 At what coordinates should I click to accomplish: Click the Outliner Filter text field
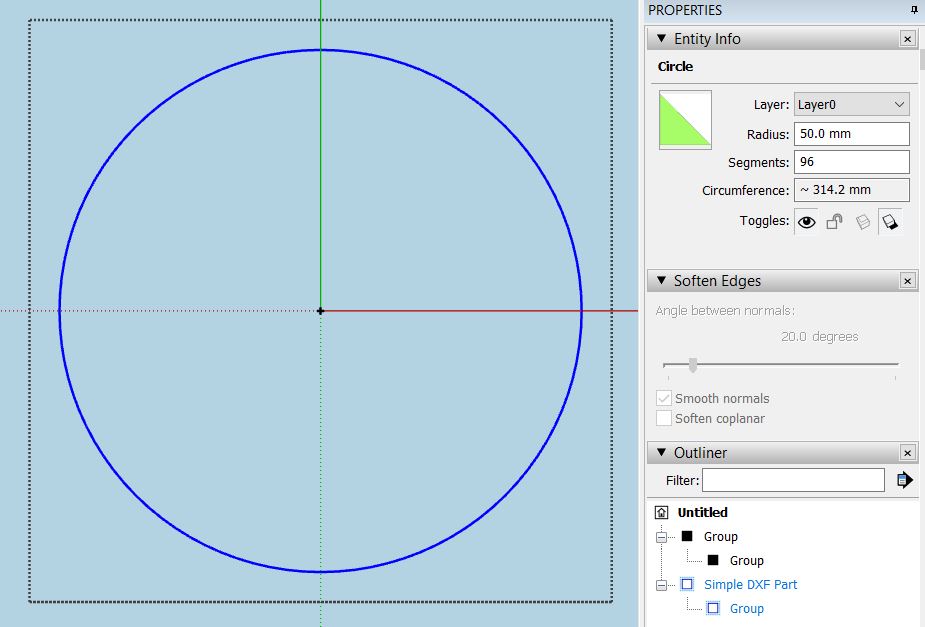click(793, 480)
